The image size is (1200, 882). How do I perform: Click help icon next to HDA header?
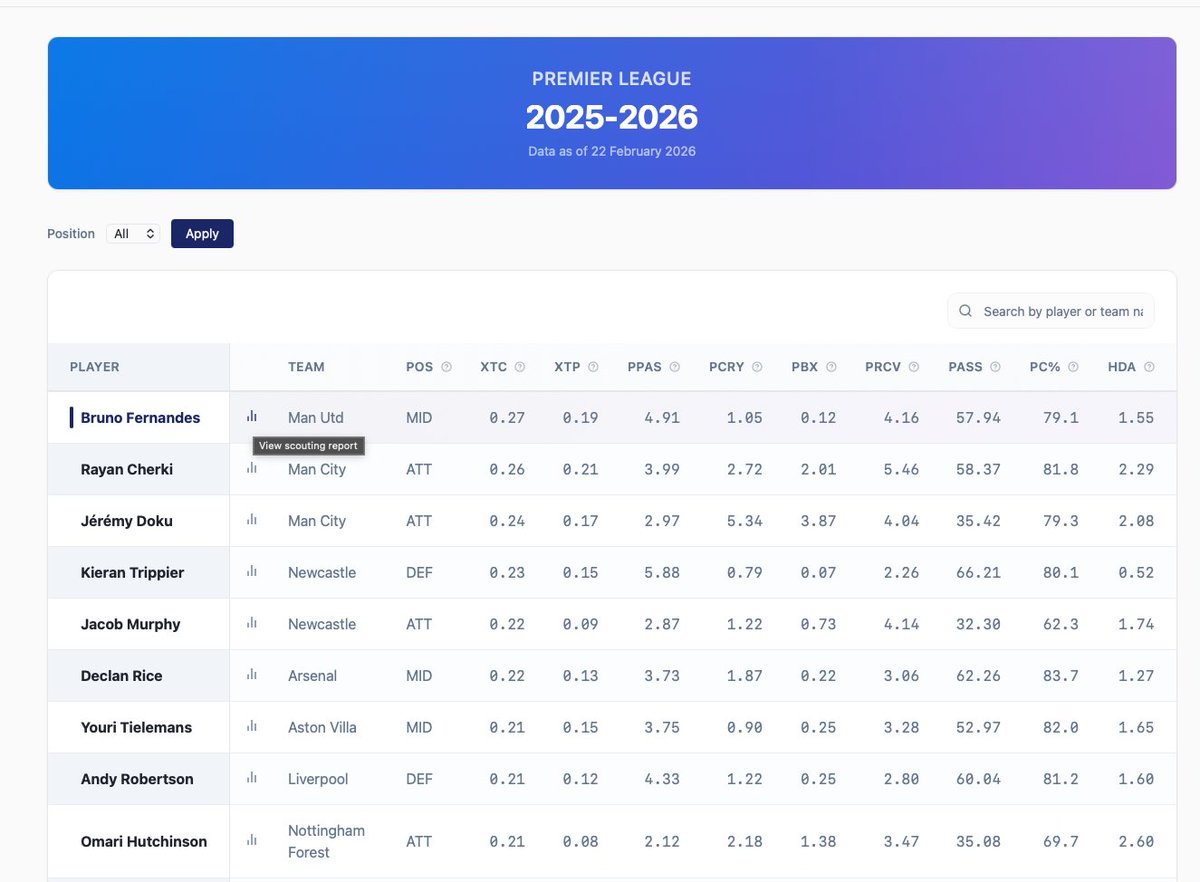pyautogui.click(x=1149, y=367)
